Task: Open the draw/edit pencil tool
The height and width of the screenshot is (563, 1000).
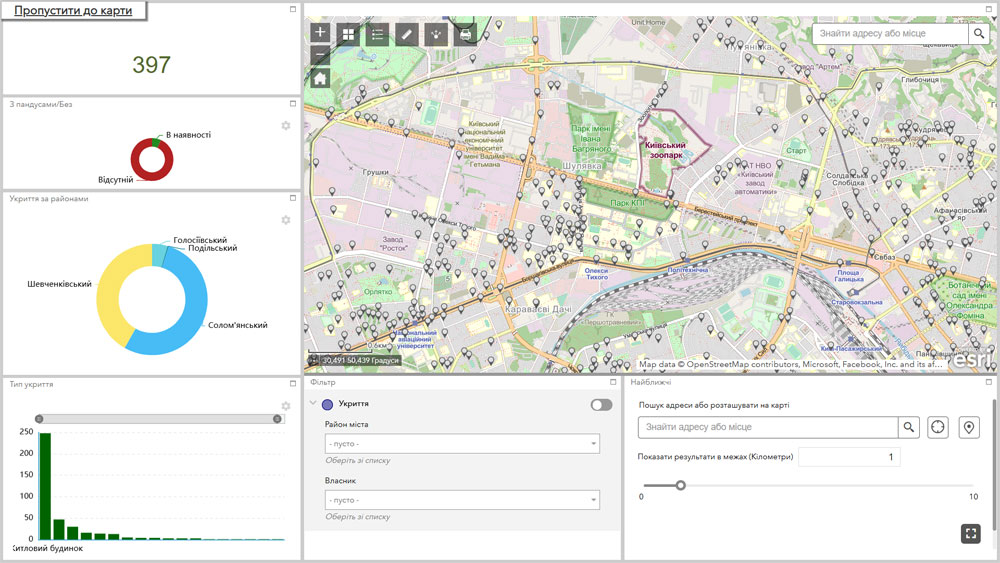Action: pos(406,34)
